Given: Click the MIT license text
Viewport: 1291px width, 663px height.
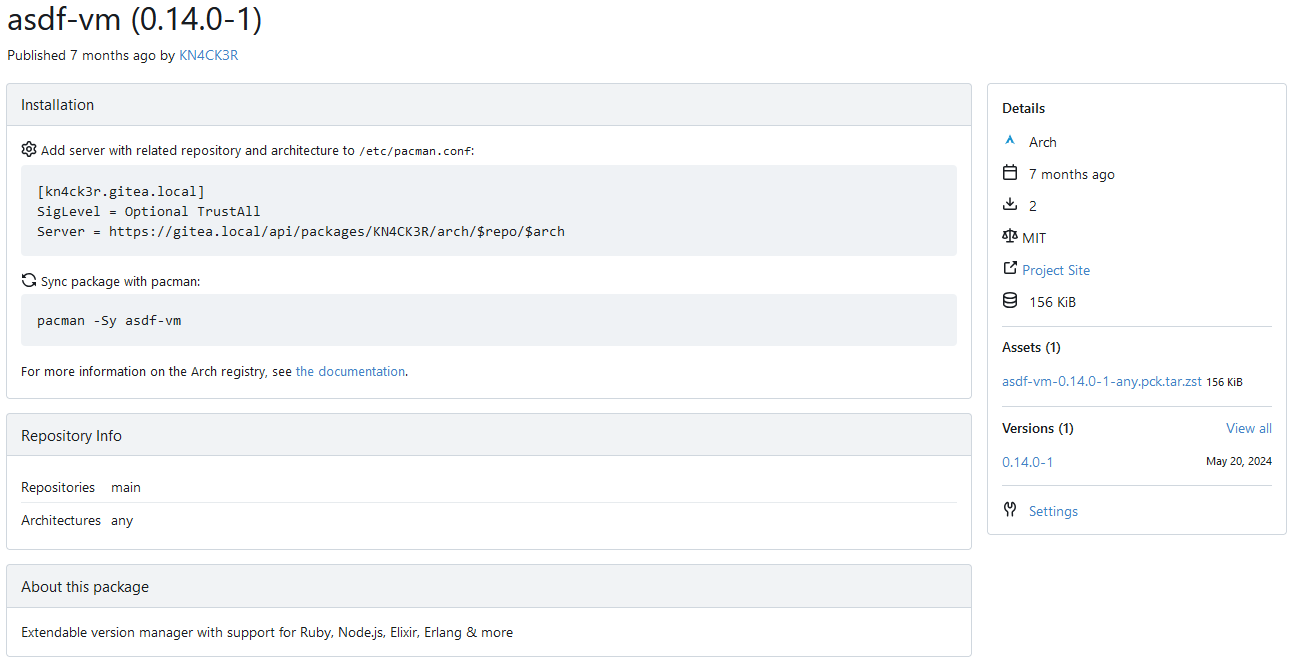Looking at the screenshot, I should point(1034,238).
